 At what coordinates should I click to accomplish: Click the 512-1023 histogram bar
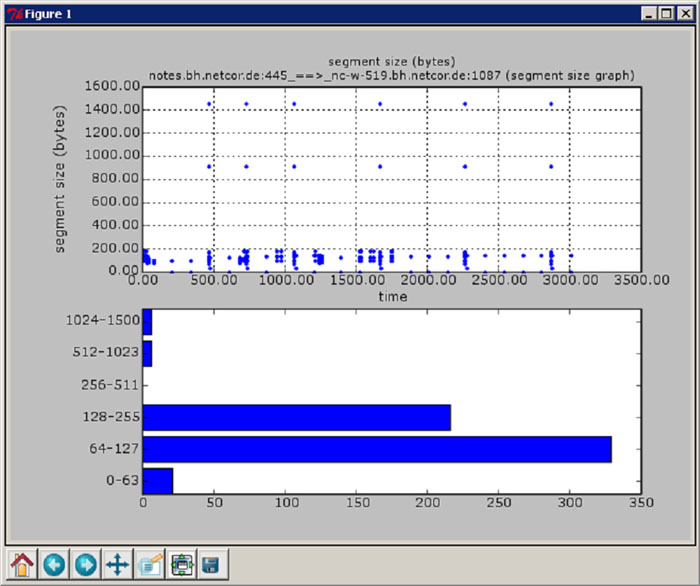coord(148,354)
